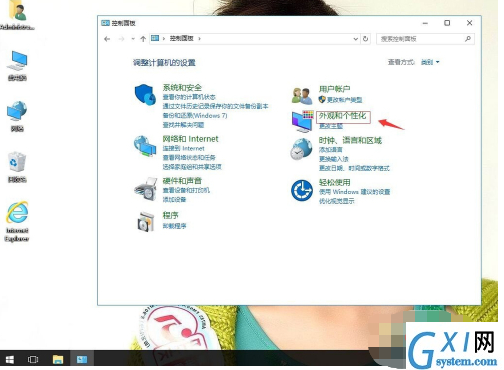Click the search magnifier icon

click(x=468, y=39)
